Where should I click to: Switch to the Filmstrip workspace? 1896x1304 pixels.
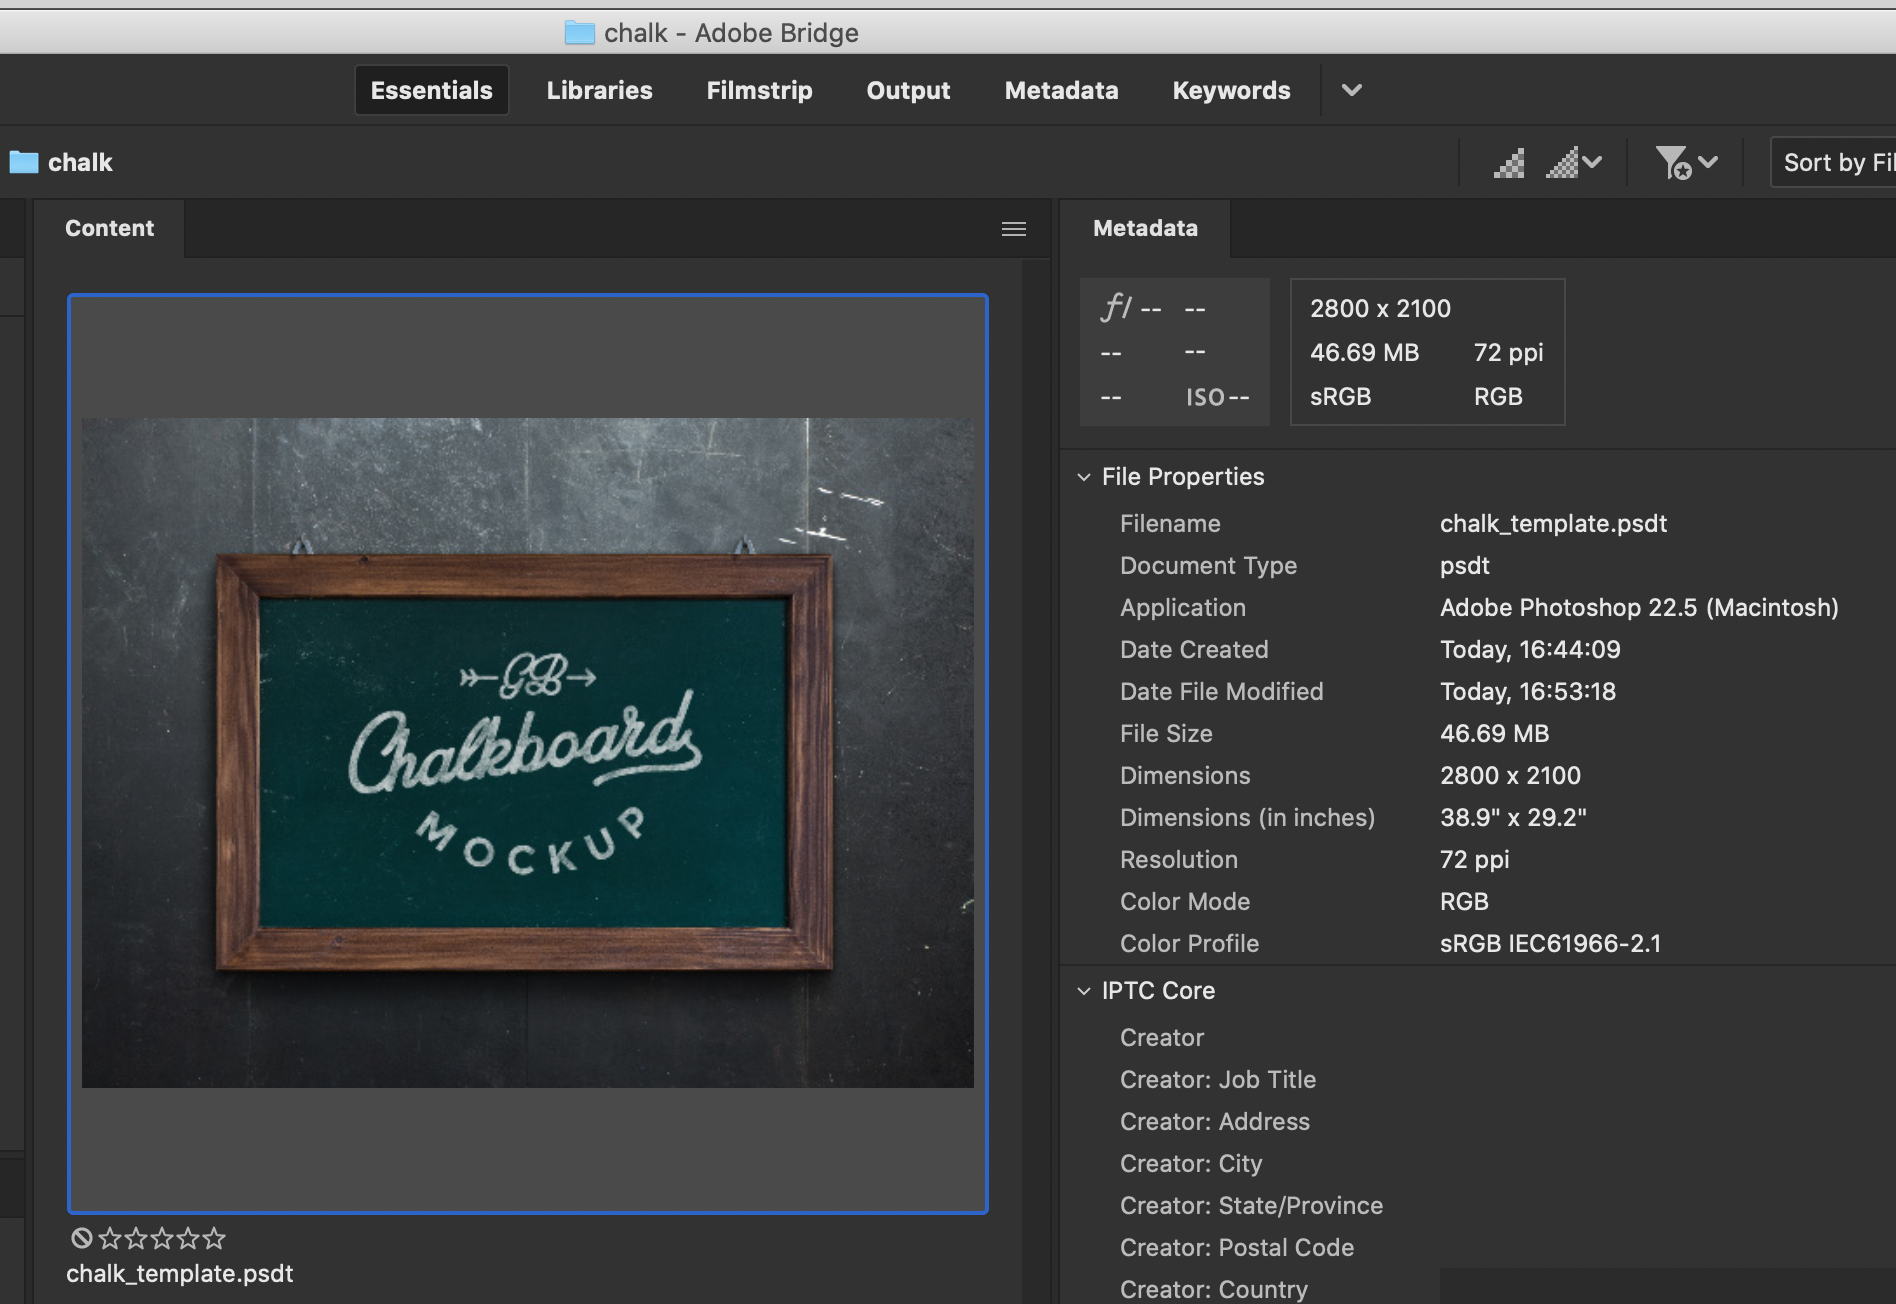(759, 90)
